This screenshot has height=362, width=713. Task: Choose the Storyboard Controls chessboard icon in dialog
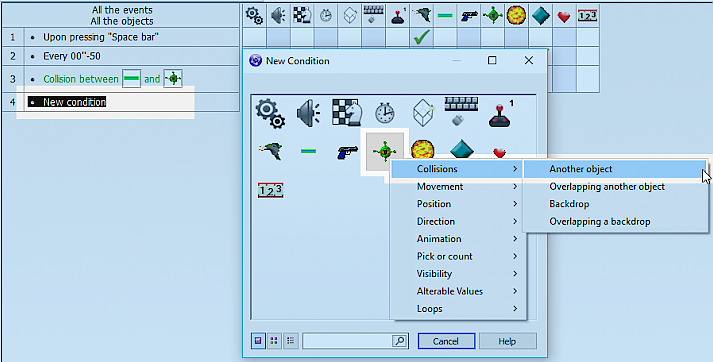pyautogui.click(x=346, y=112)
